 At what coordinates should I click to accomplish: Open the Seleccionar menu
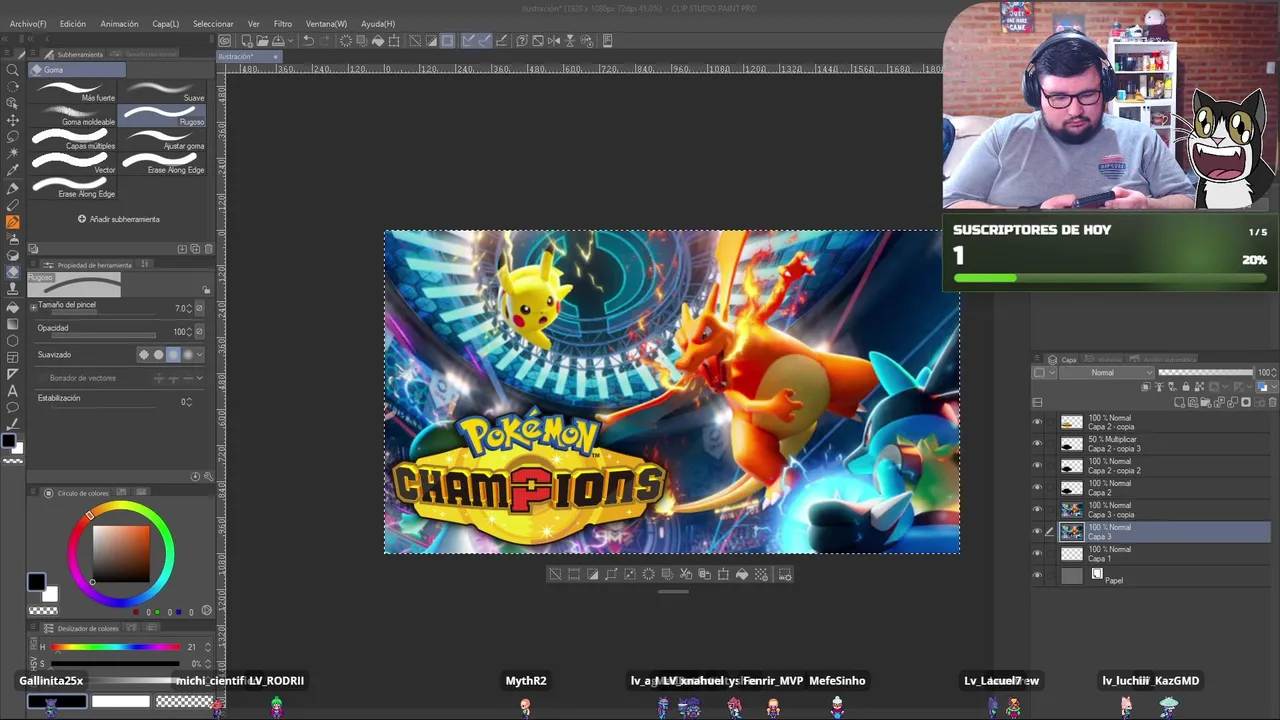pyautogui.click(x=213, y=23)
